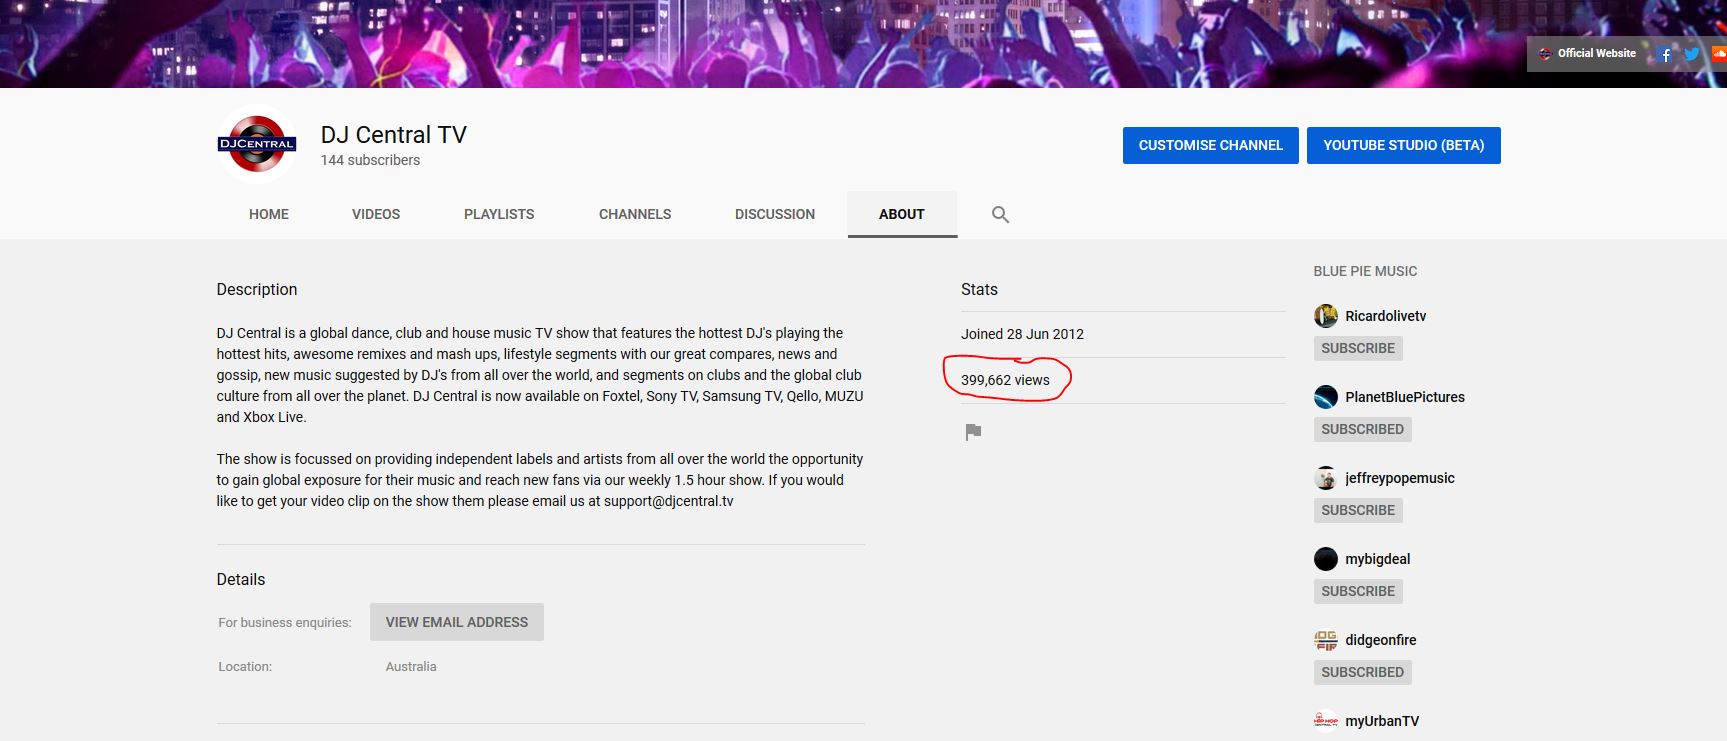Image resolution: width=1727 pixels, height=741 pixels.
Task: Click the Details heading
Action: 241,579
